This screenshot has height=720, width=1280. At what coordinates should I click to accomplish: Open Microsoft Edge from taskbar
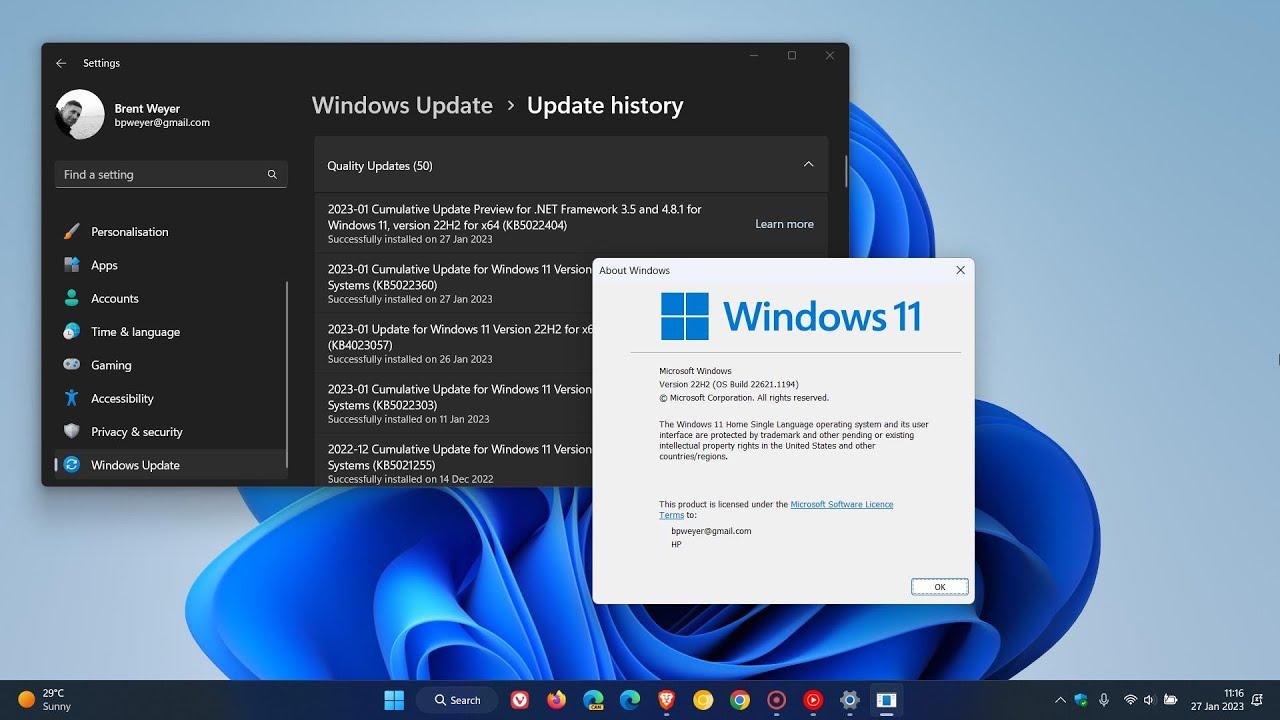630,700
